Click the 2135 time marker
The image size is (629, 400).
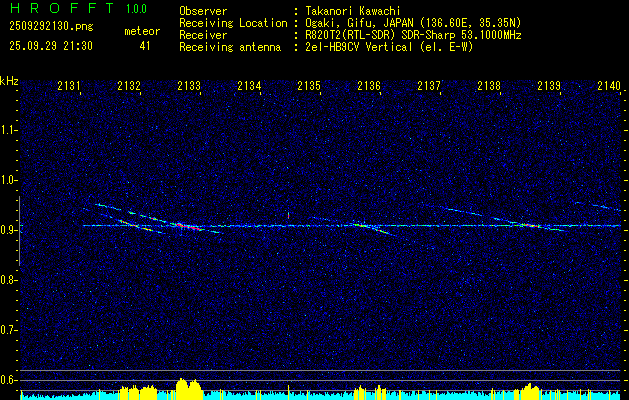309,87
